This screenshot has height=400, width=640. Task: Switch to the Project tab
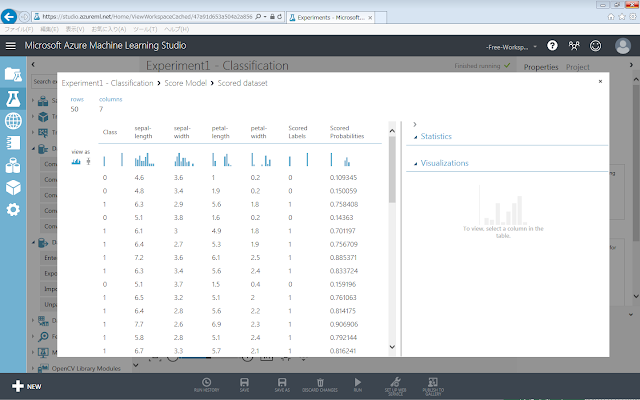(x=577, y=67)
